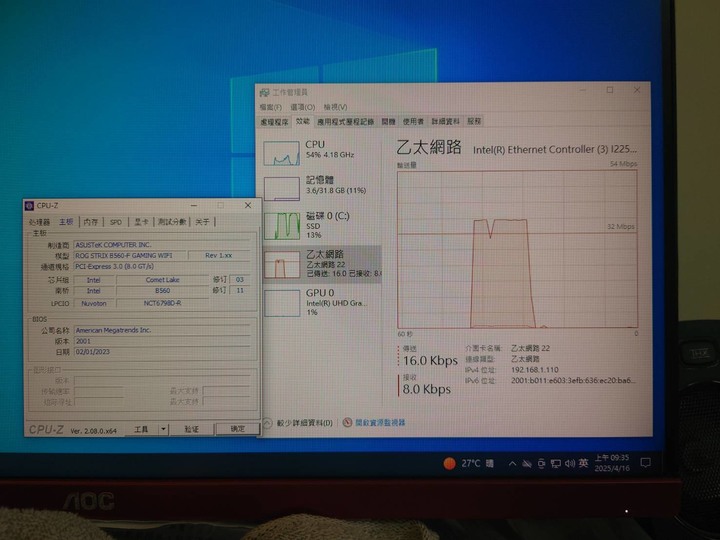Click the Comet Lake chipset field

pyautogui.click(x=163, y=280)
